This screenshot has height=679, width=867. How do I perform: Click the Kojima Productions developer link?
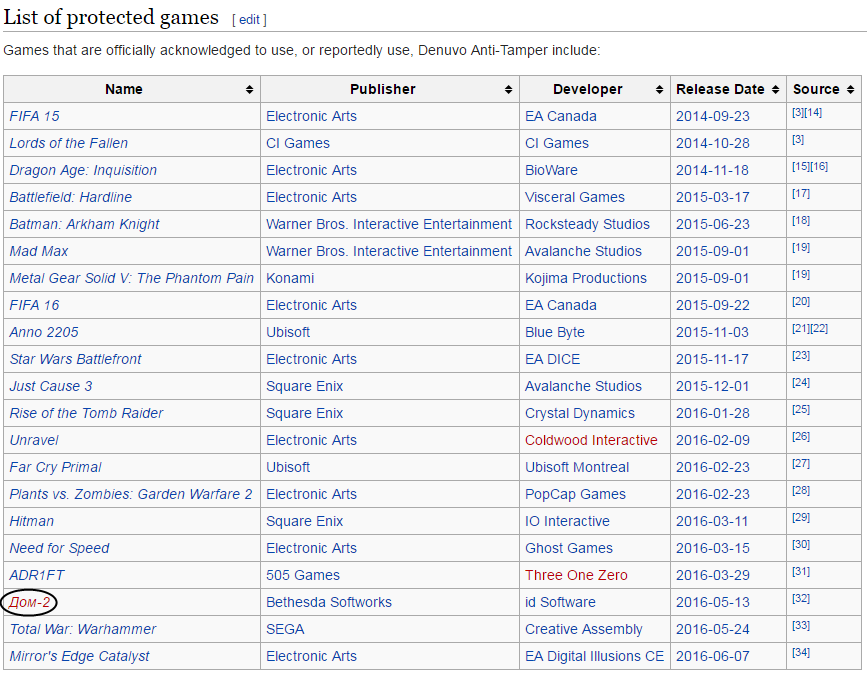pyautogui.click(x=585, y=278)
